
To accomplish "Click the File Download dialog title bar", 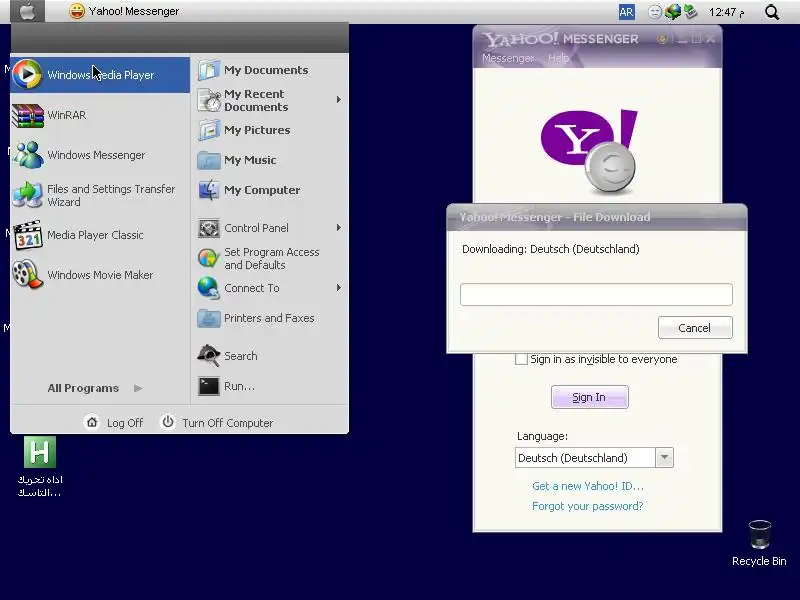I will pyautogui.click(x=596, y=217).
